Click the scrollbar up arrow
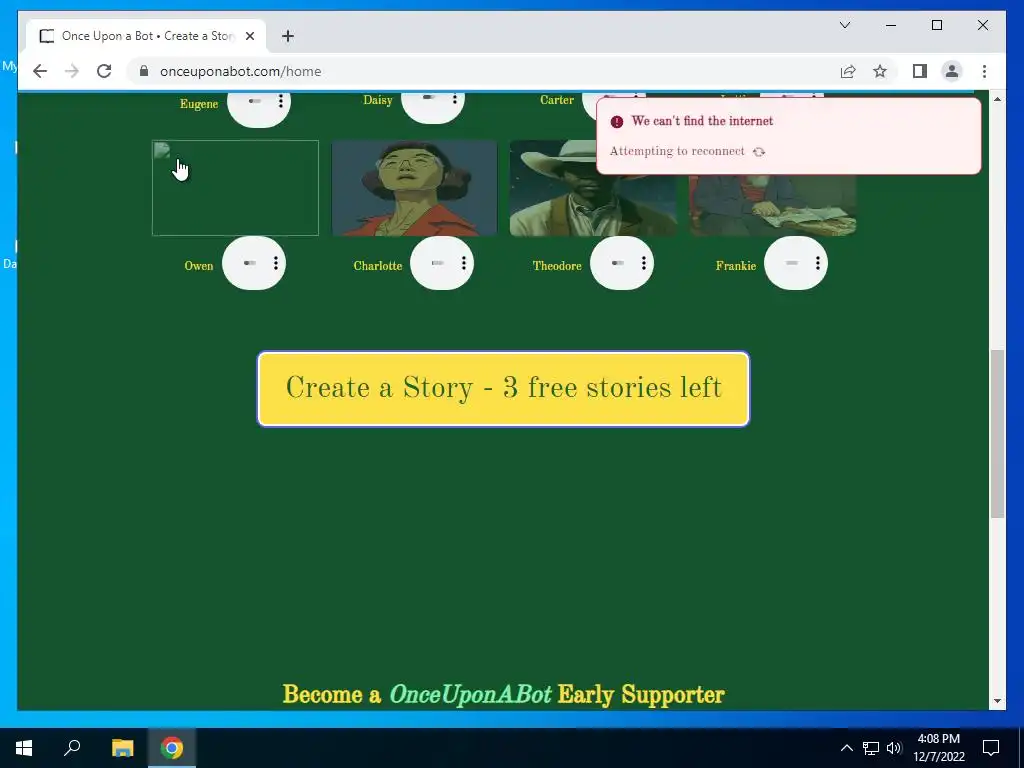 click(997, 99)
